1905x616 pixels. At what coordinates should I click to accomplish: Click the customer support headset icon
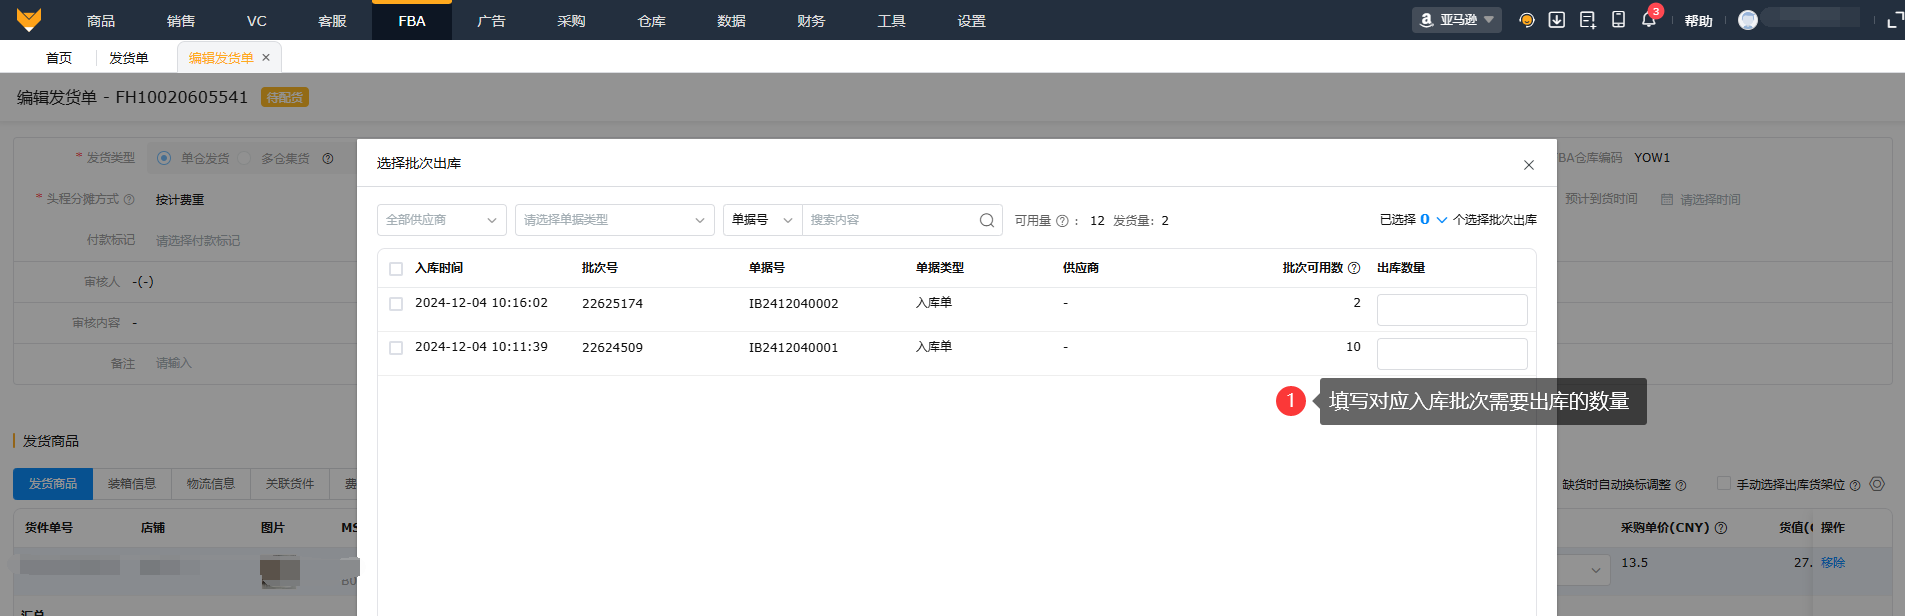click(1526, 20)
